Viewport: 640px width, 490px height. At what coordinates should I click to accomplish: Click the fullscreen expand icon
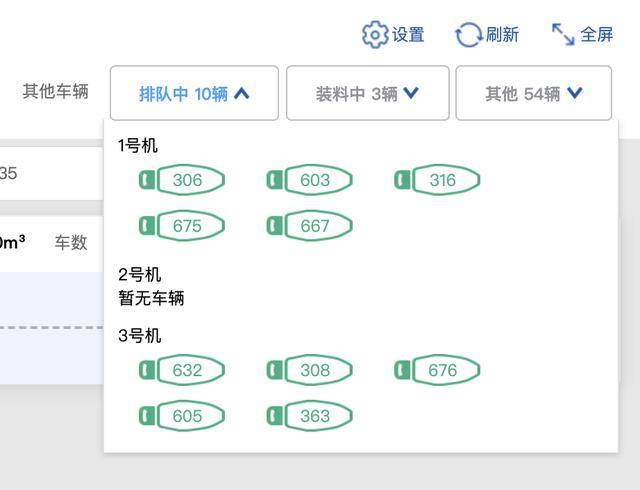coord(563,34)
